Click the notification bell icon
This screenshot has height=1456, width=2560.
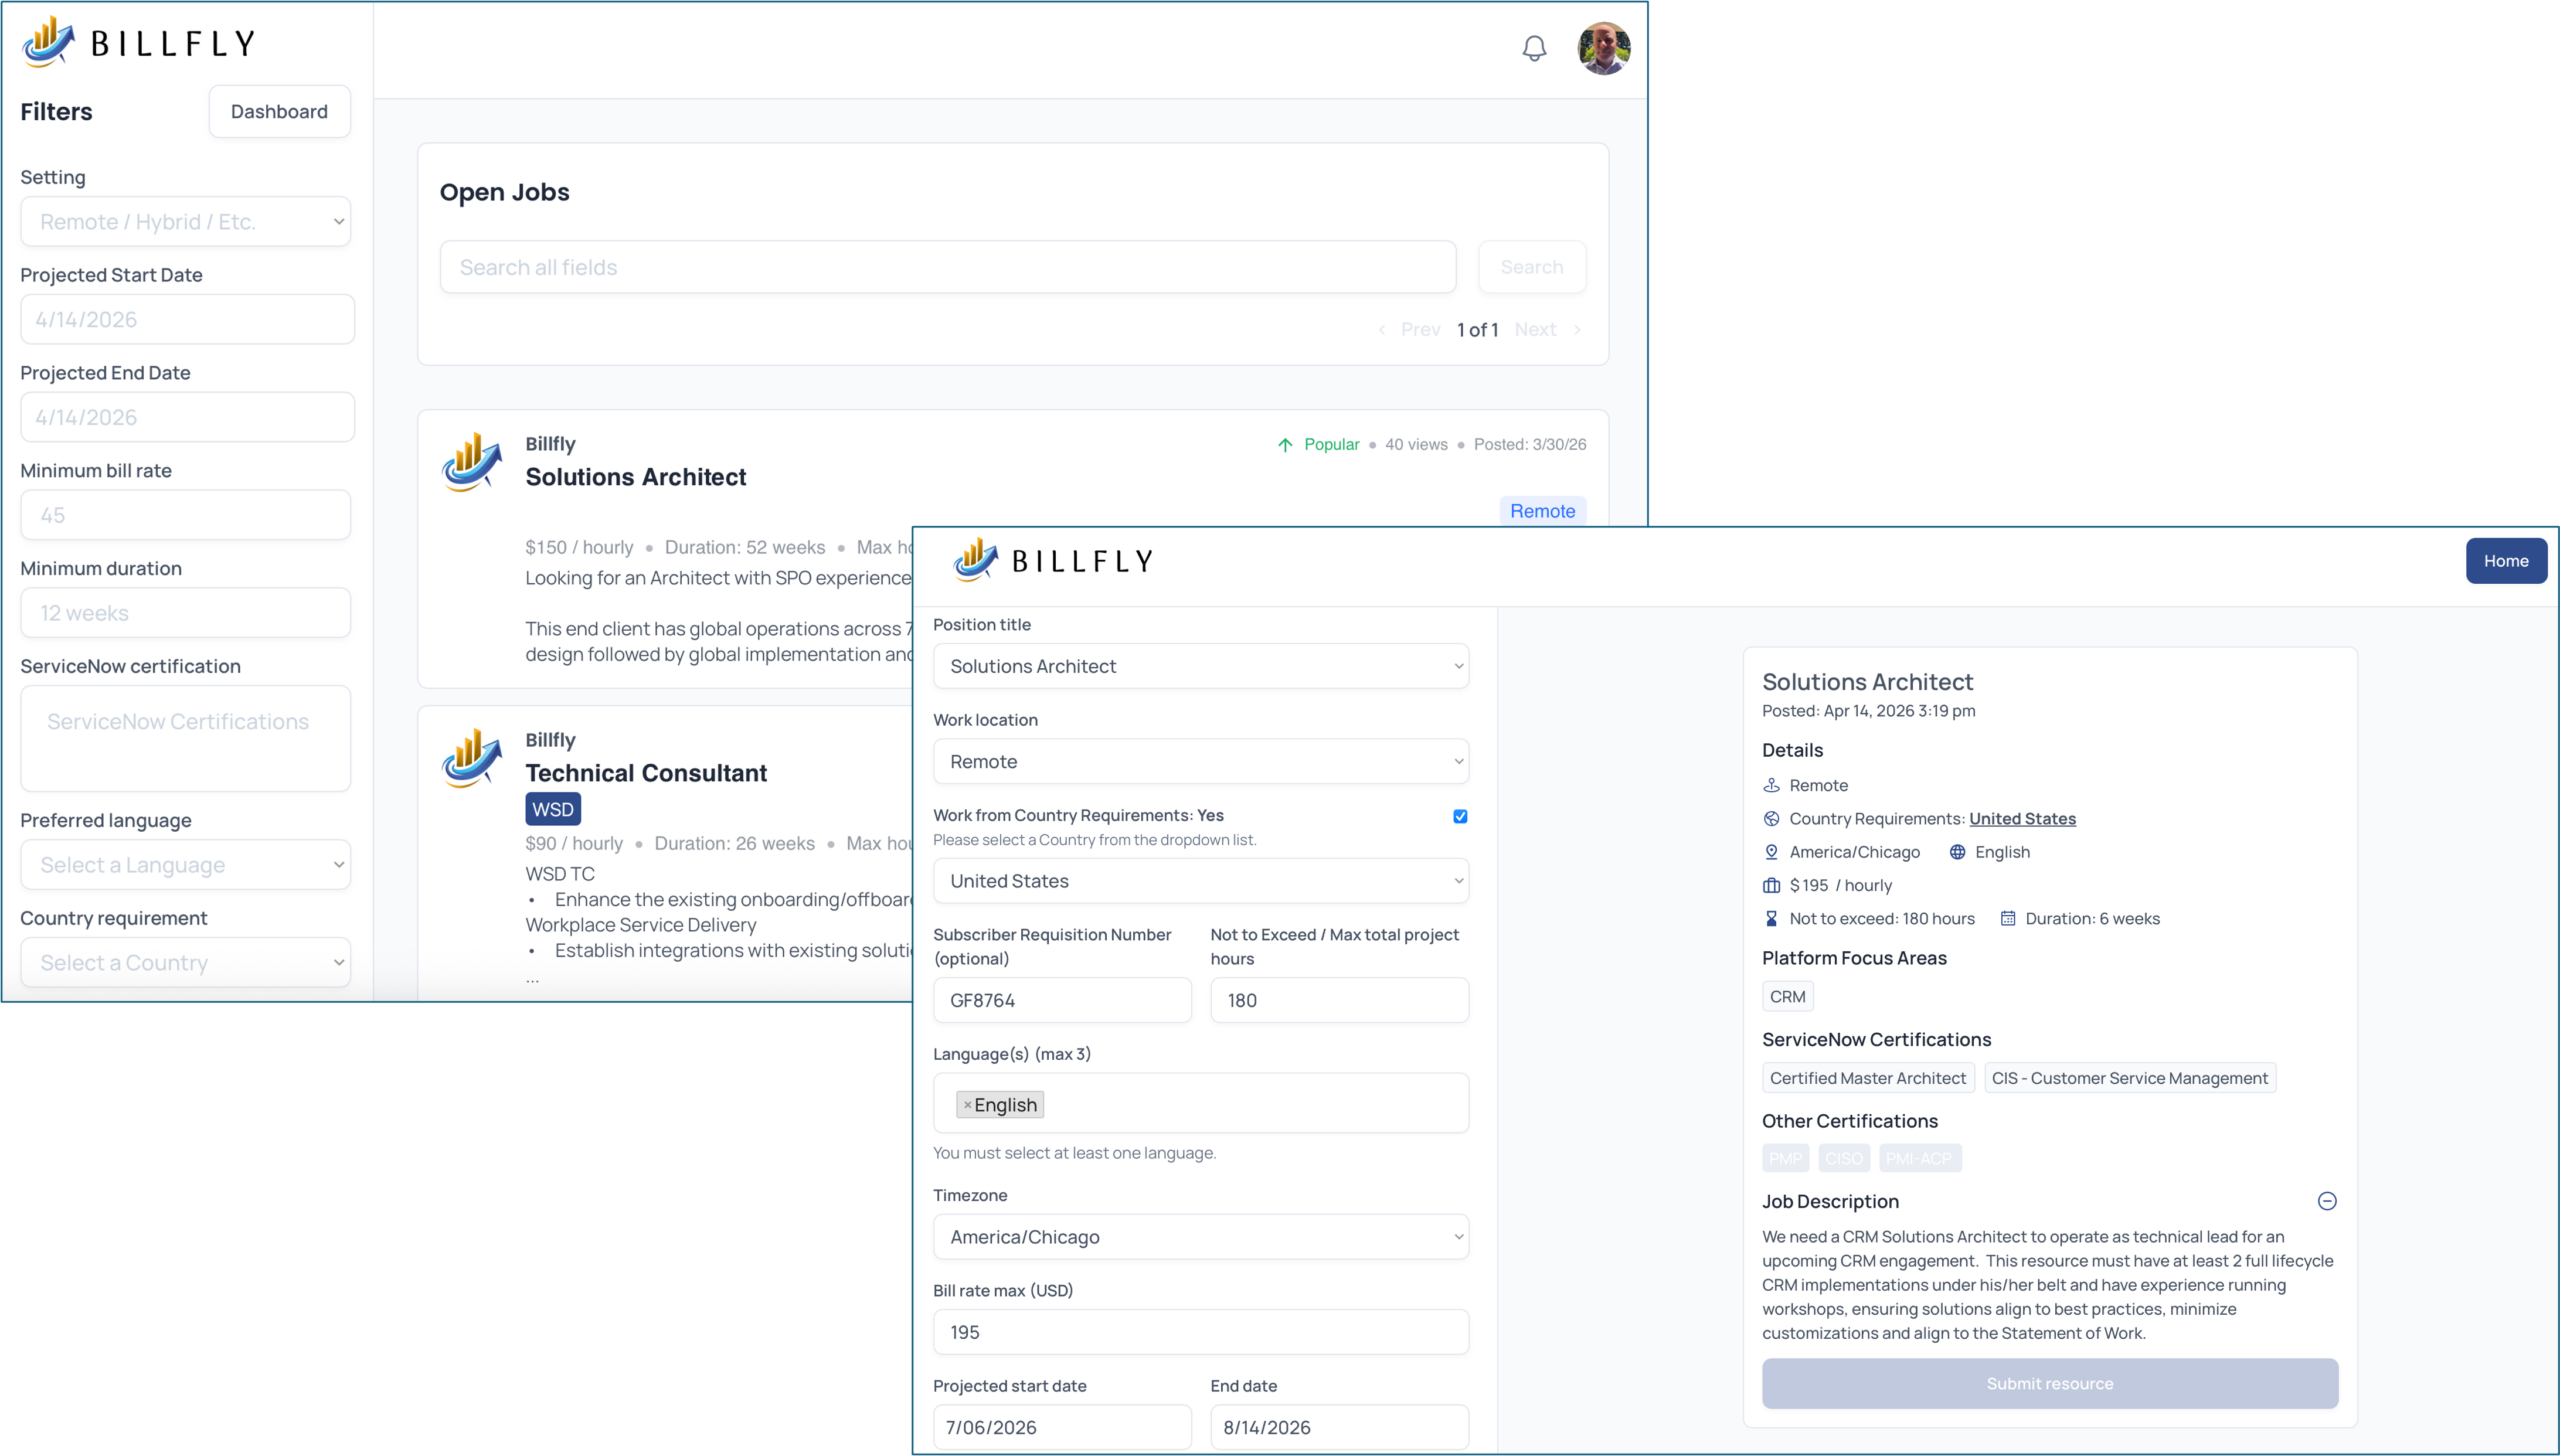click(x=1534, y=48)
